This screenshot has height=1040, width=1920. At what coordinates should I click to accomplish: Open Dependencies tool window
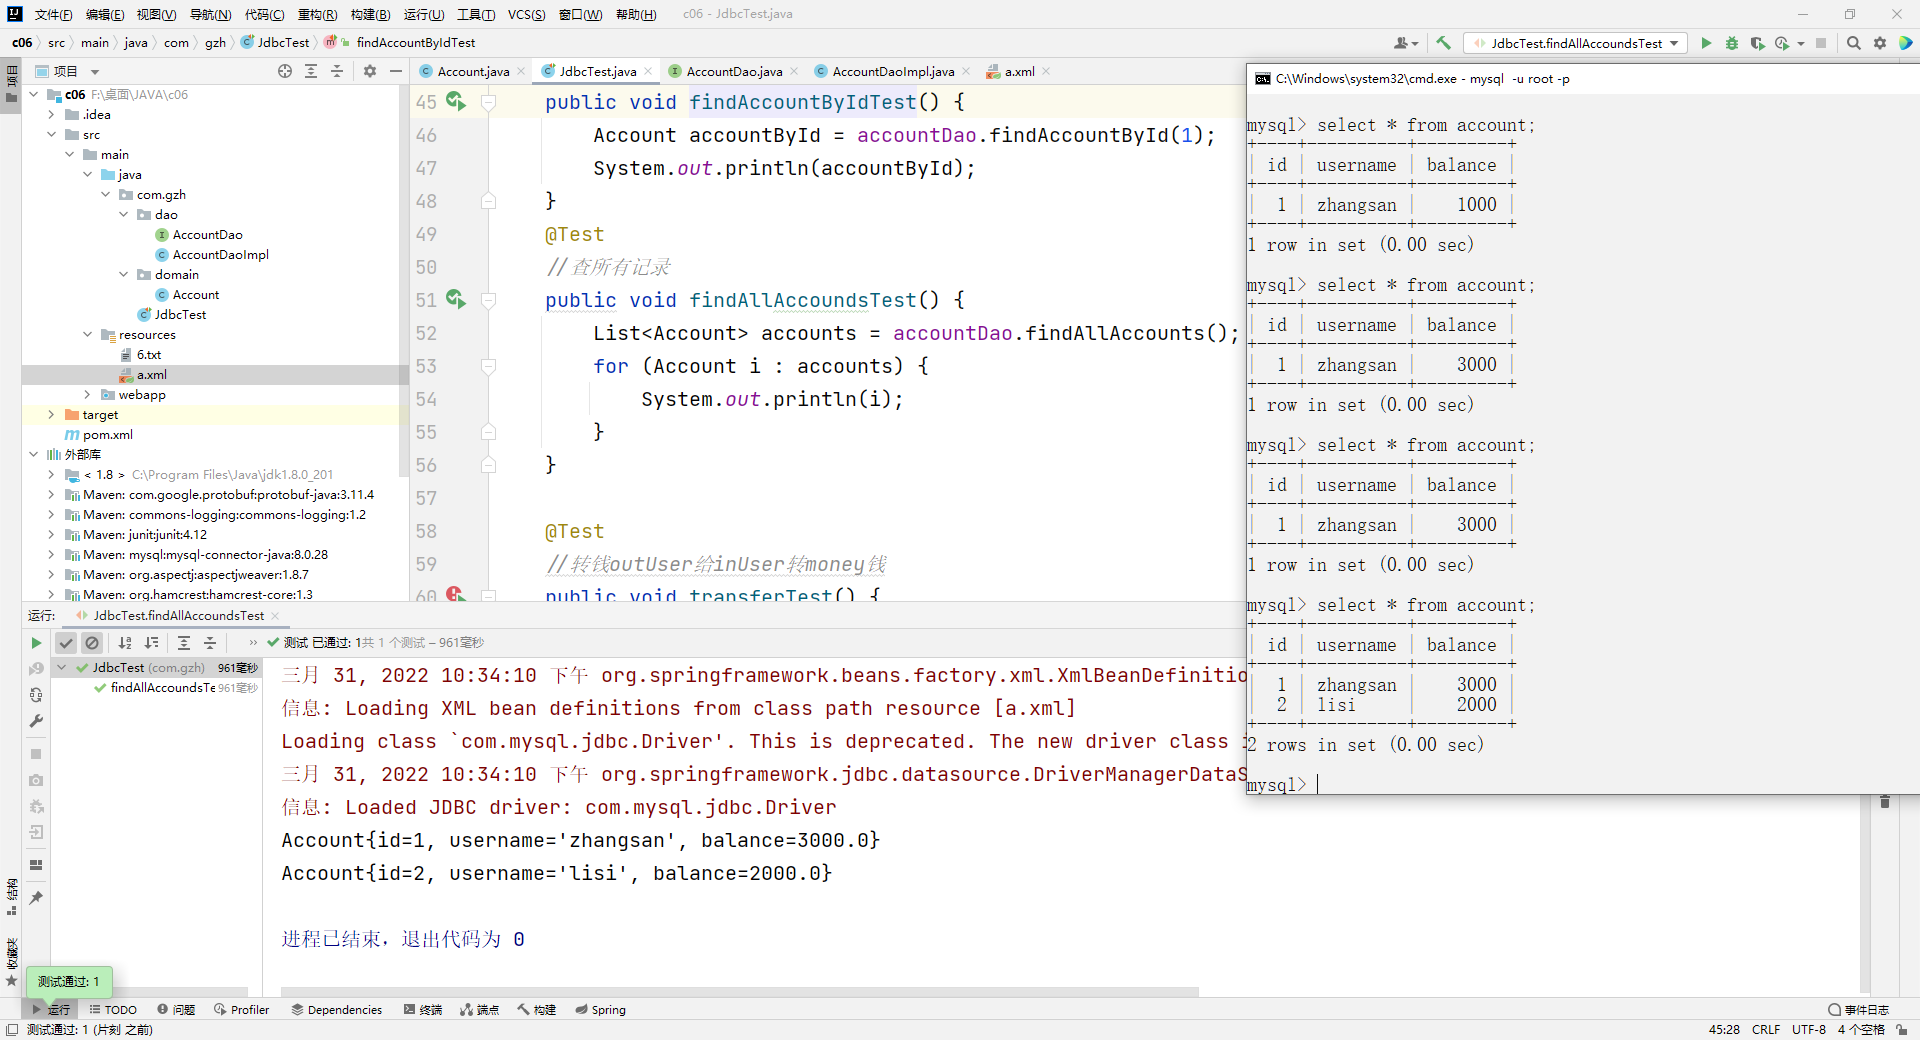tap(336, 1010)
